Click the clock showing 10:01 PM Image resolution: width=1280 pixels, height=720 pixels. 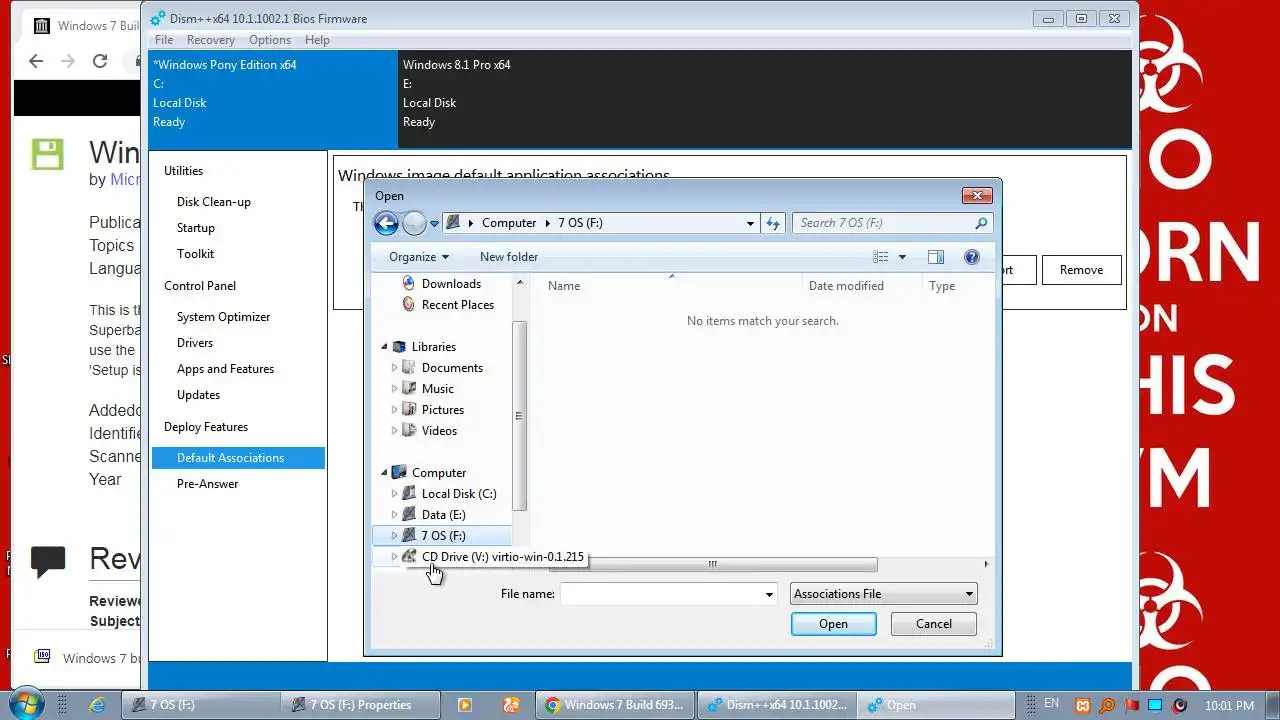point(1229,706)
